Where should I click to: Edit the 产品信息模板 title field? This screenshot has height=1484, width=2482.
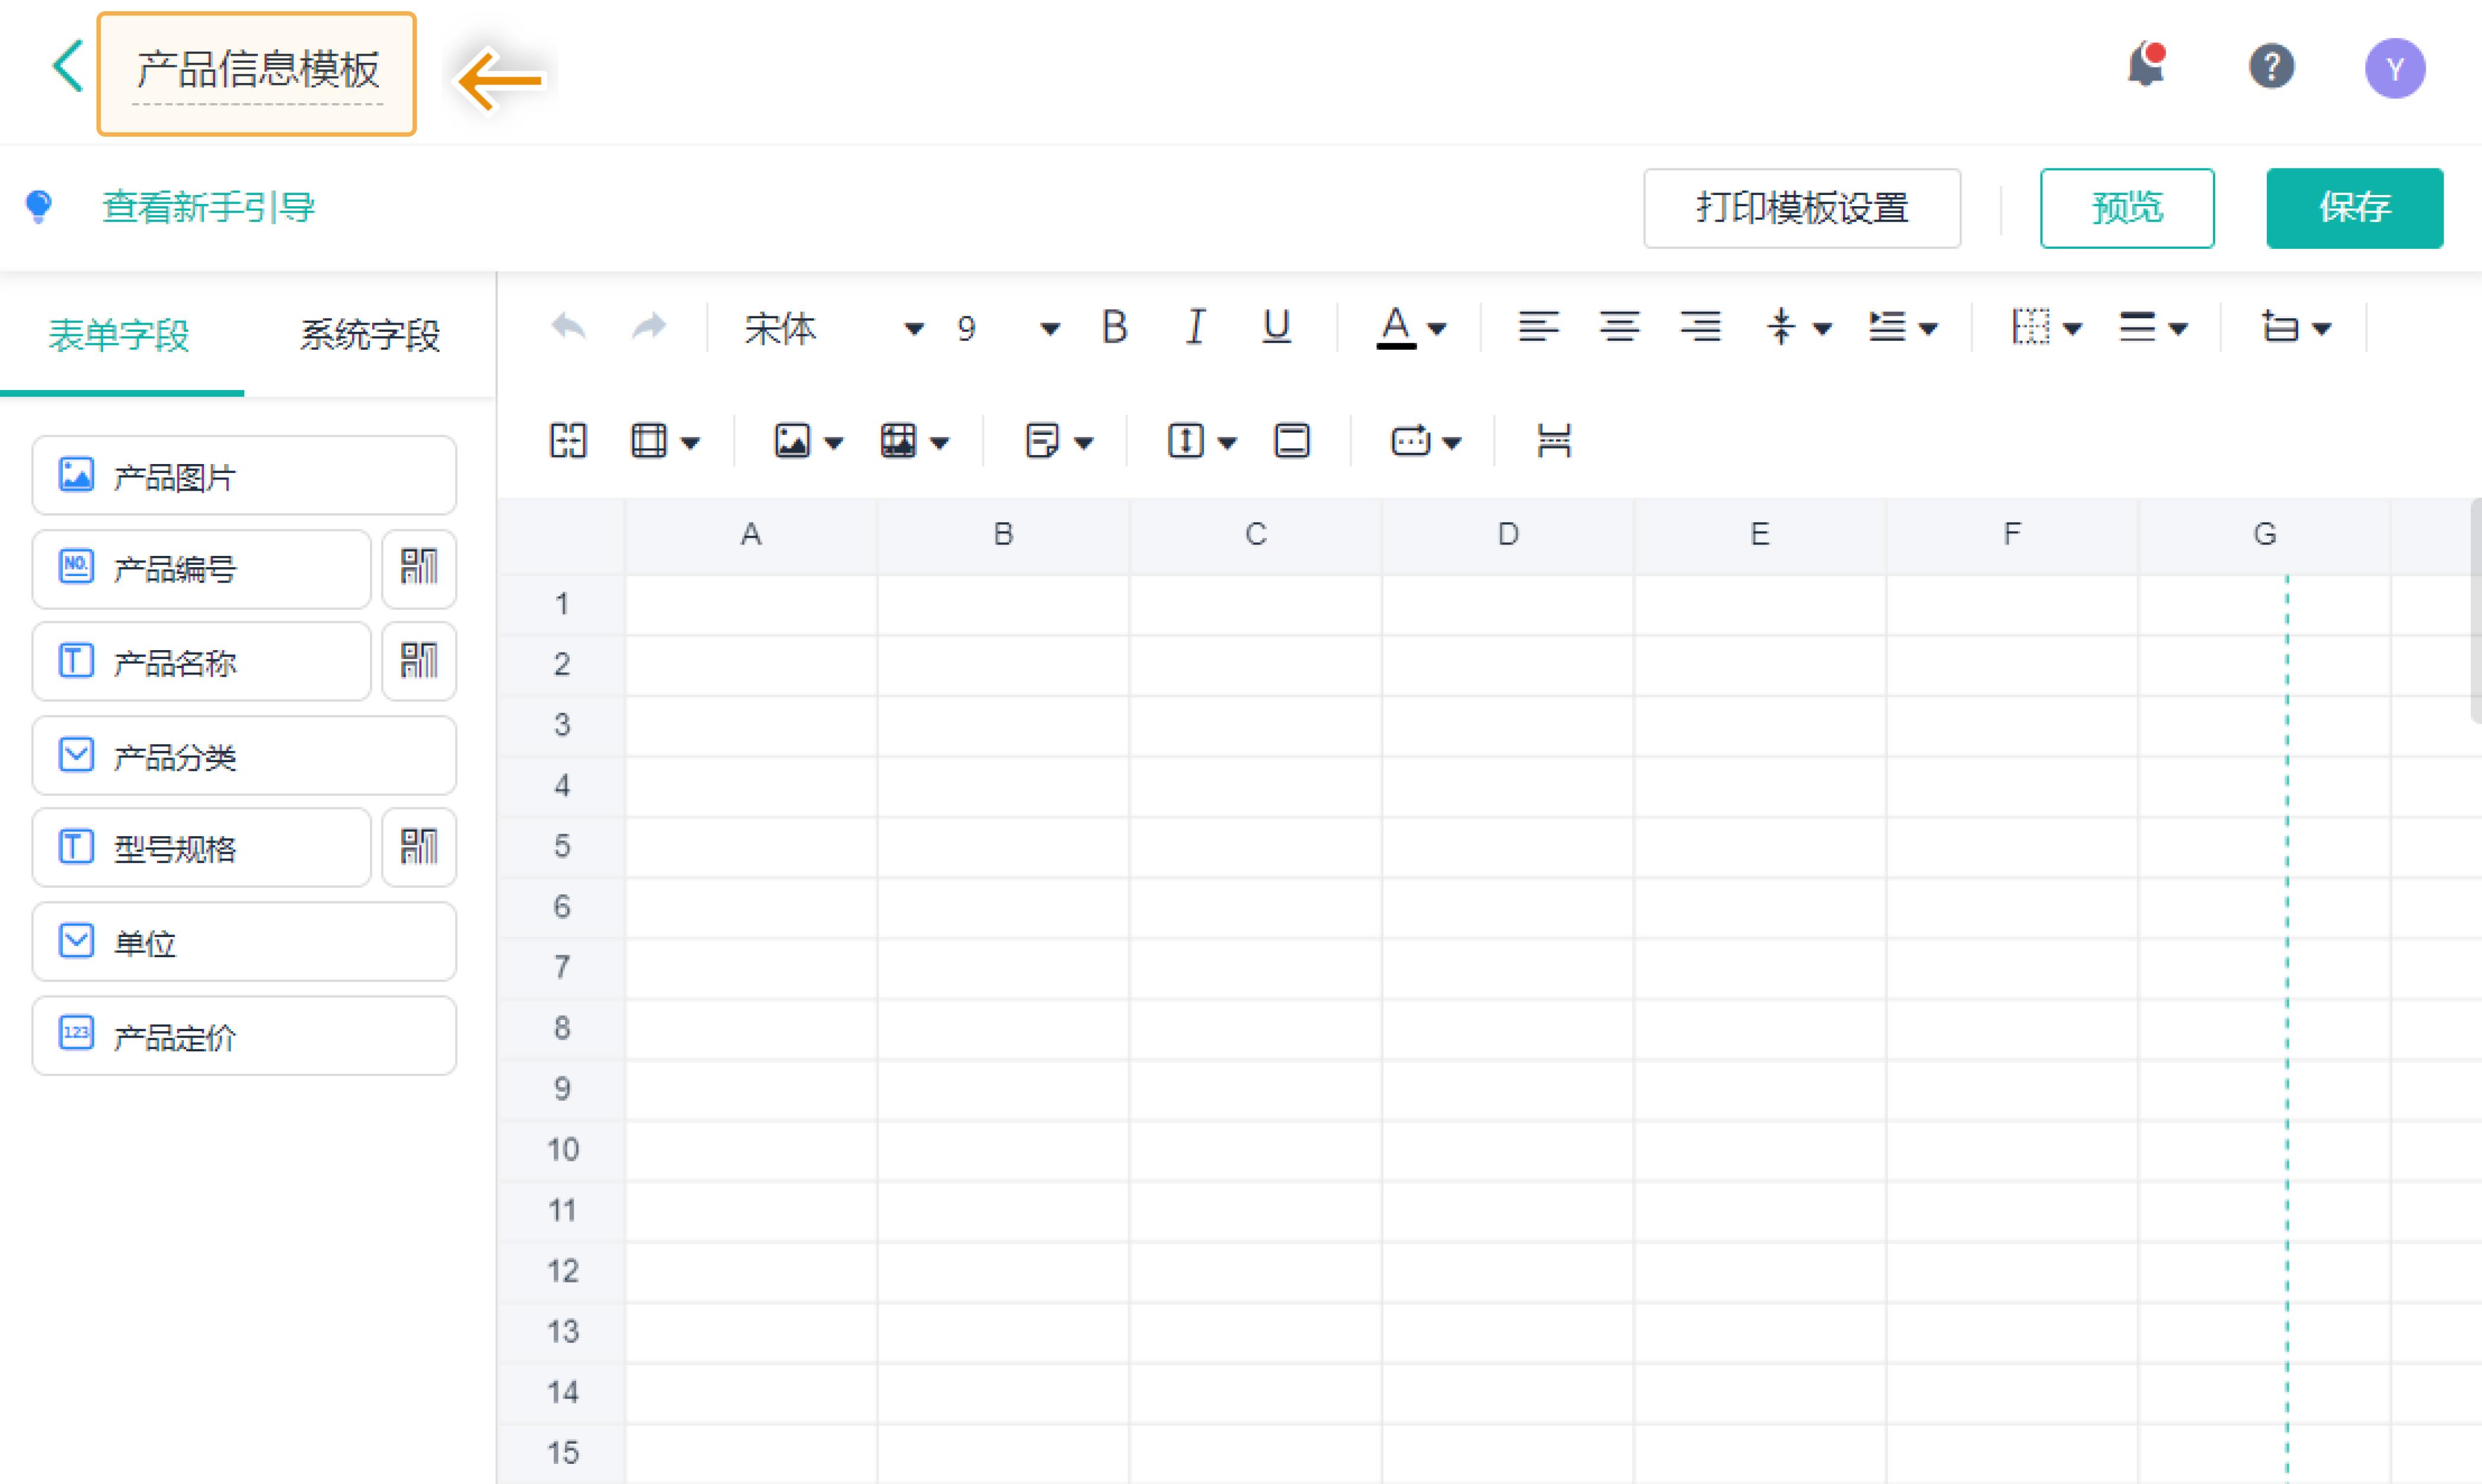click(x=257, y=71)
